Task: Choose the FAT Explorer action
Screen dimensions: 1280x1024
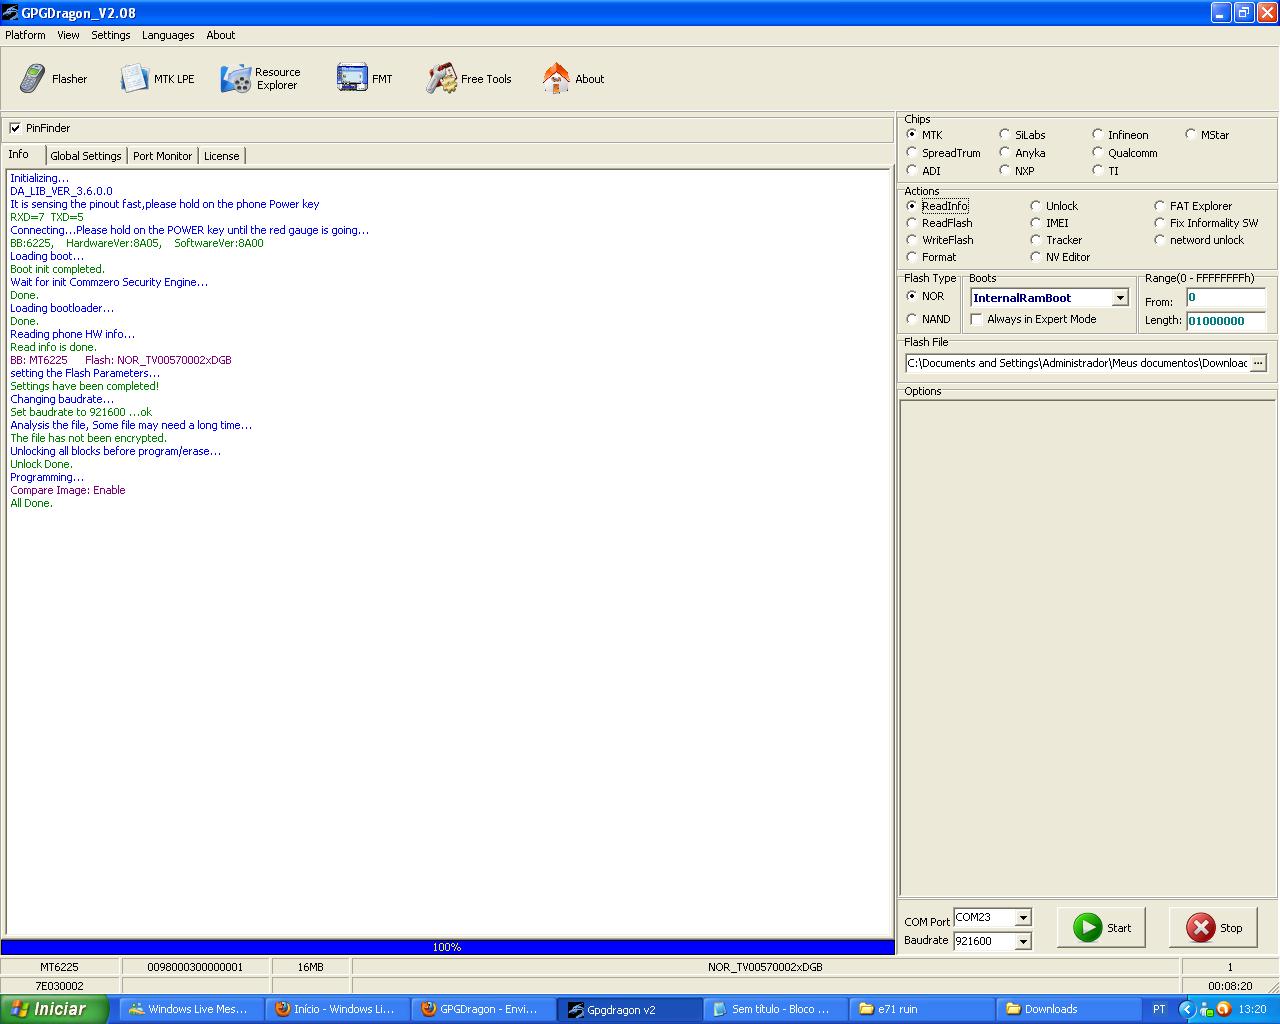Action: click(x=1159, y=205)
